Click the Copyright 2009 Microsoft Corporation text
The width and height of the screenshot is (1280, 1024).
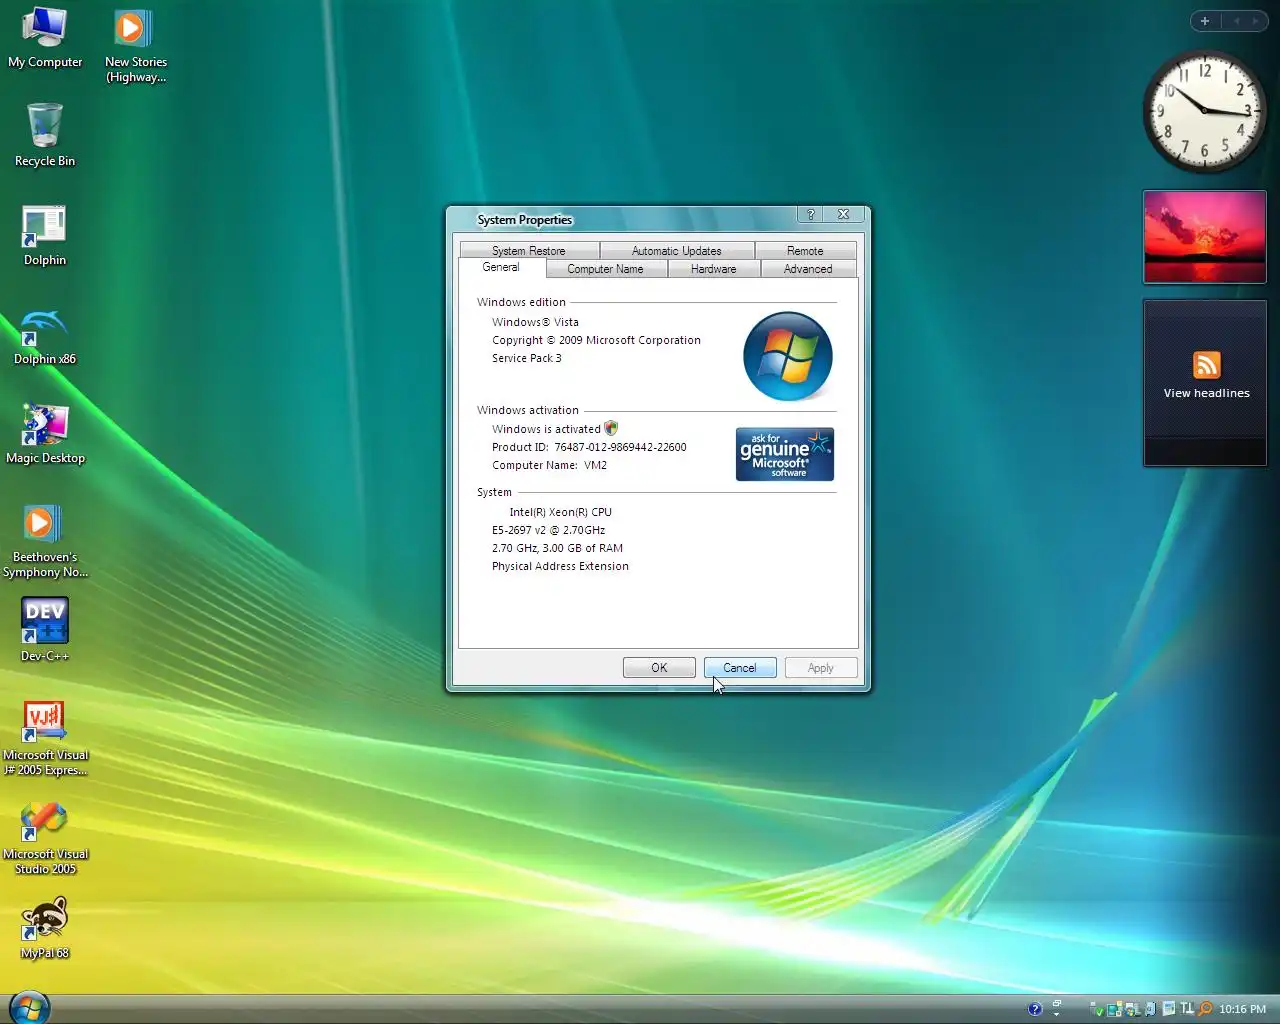click(x=596, y=340)
